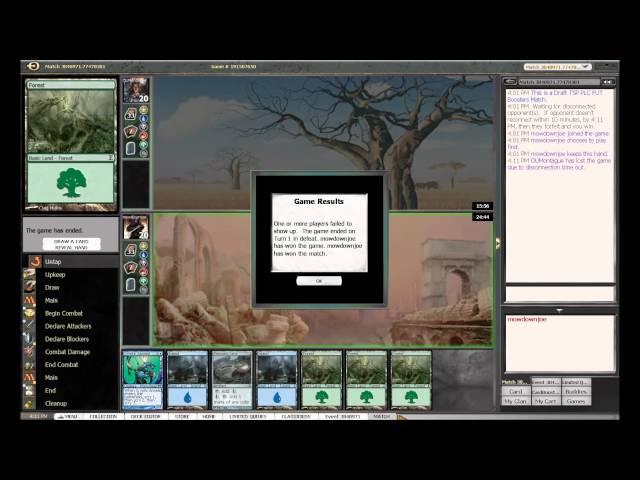Click opponent's white mana pool icon
The image size is (640, 480).
tap(144, 109)
